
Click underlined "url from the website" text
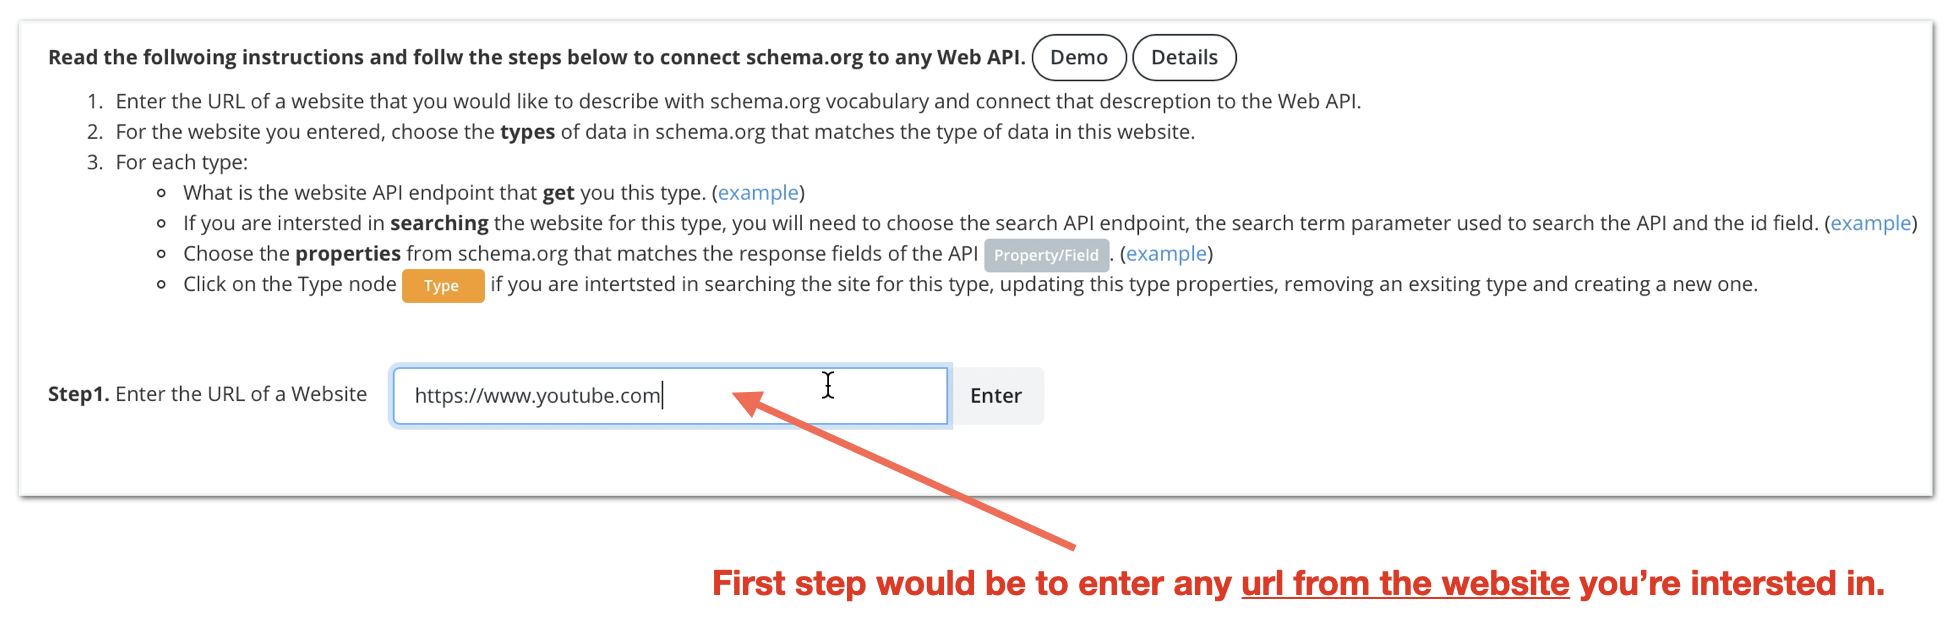tap(1405, 584)
